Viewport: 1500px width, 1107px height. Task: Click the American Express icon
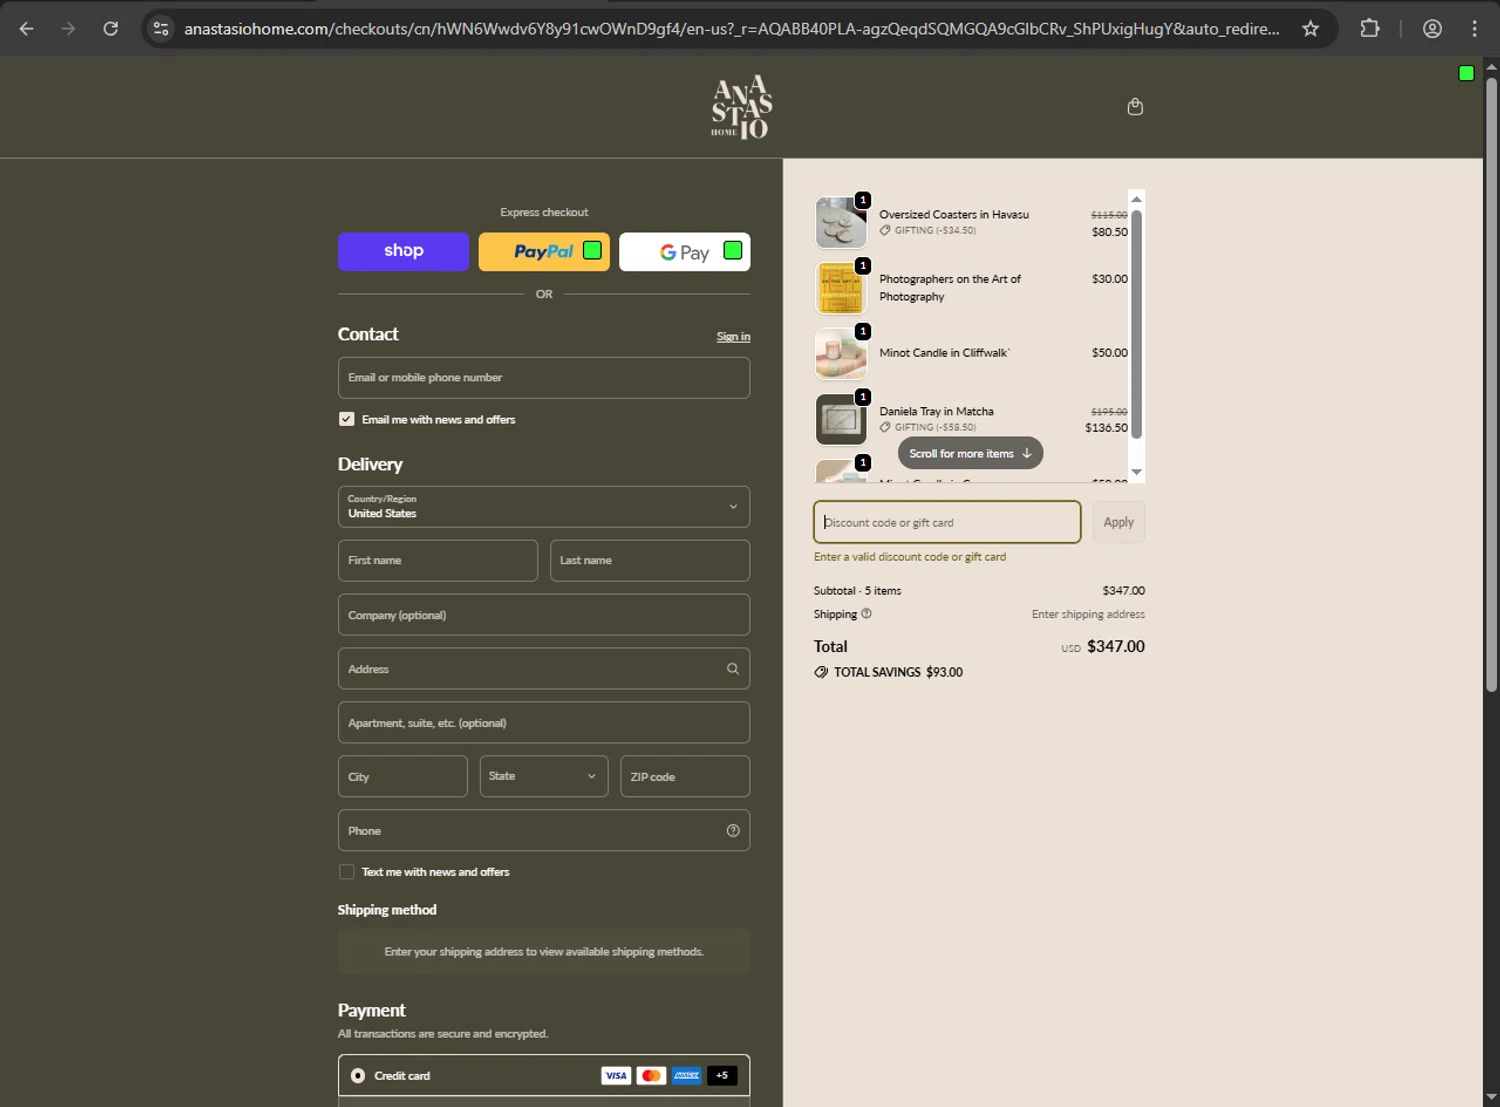(686, 1076)
